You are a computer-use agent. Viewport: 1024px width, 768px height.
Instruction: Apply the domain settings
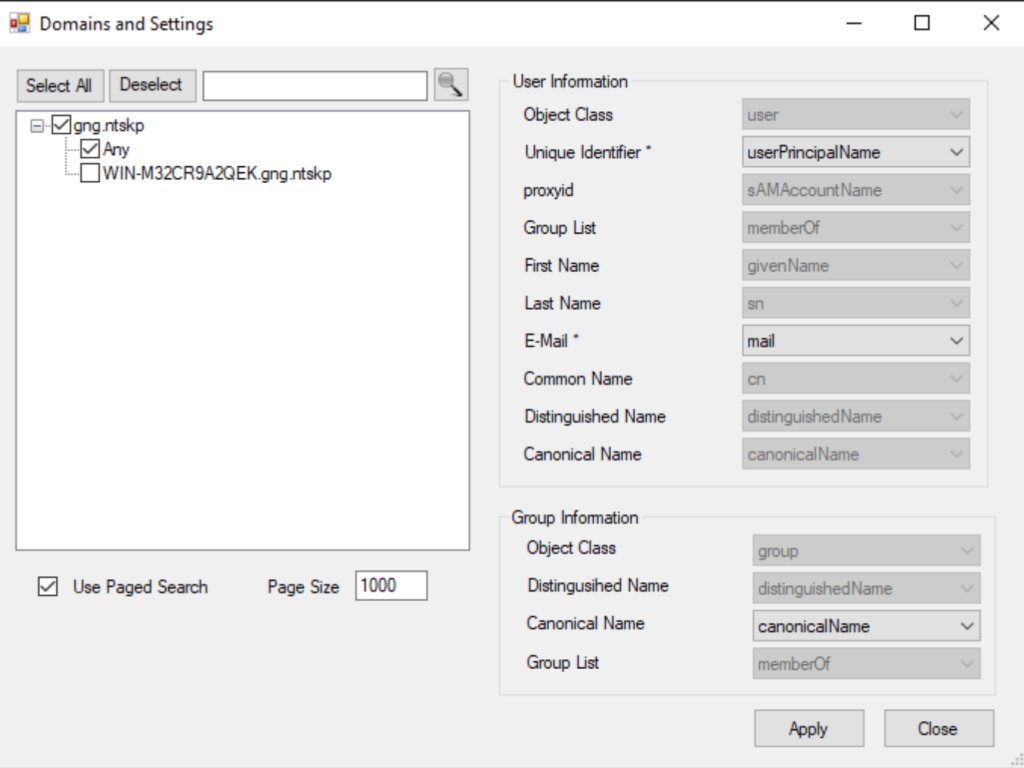tap(808, 728)
